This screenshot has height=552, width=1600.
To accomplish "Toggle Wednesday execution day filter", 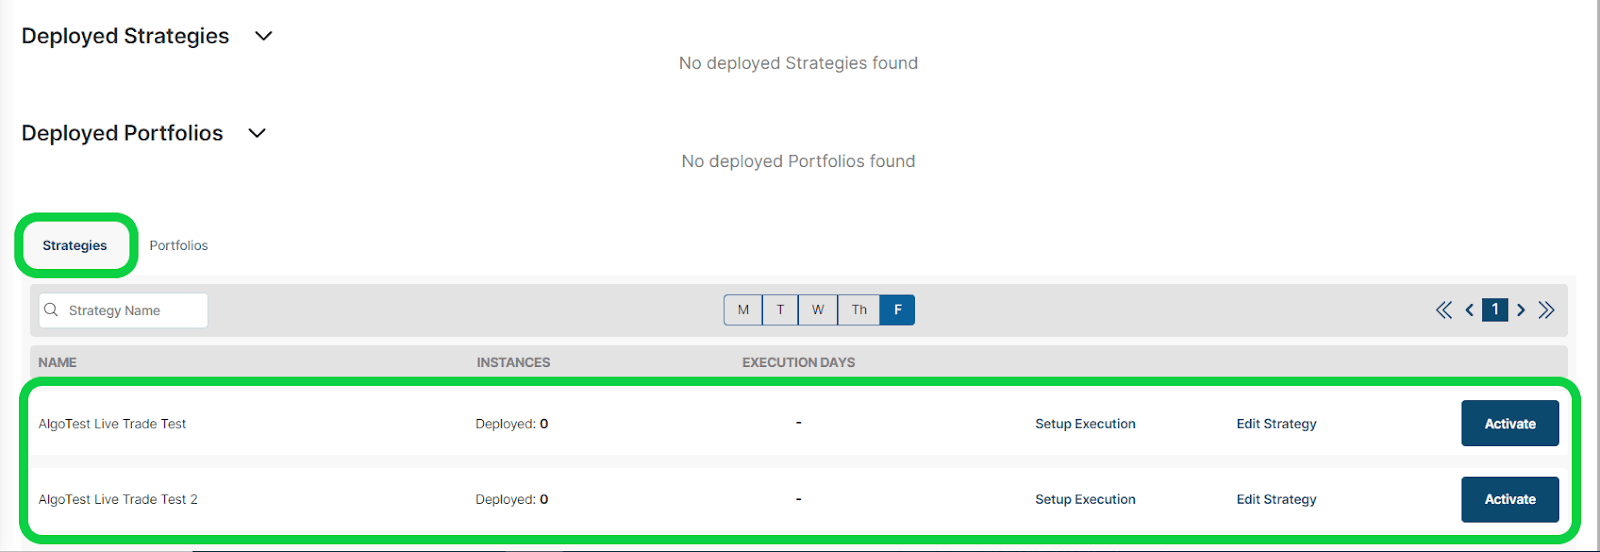I will point(818,310).
